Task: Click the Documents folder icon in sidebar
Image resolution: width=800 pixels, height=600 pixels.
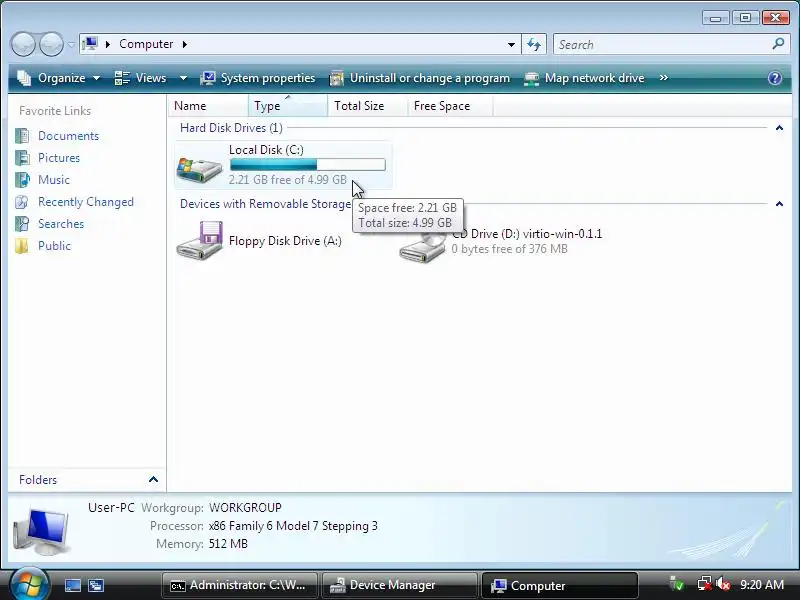Action: coord(22,136)
